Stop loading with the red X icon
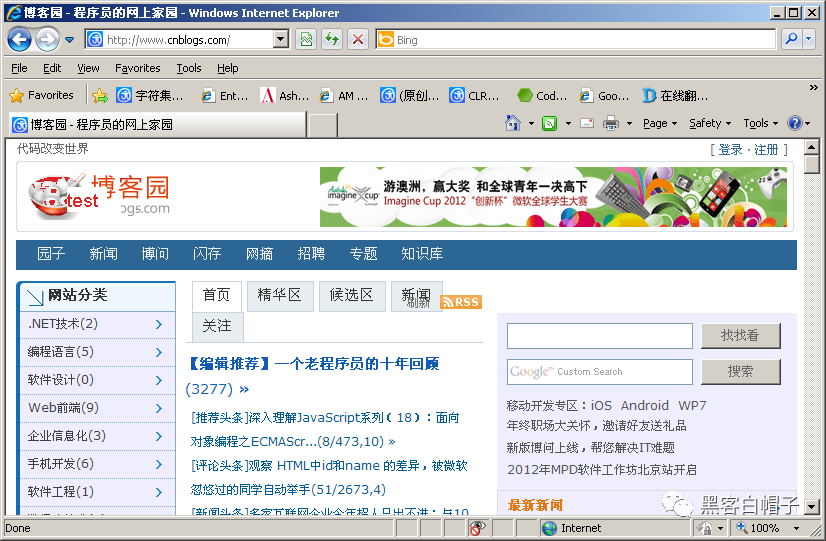826x541 pixels. (358, 40)
